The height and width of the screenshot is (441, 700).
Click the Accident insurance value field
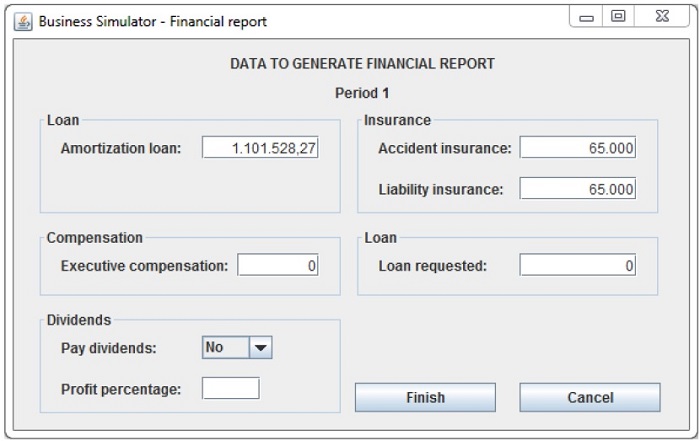pos(578,148)
